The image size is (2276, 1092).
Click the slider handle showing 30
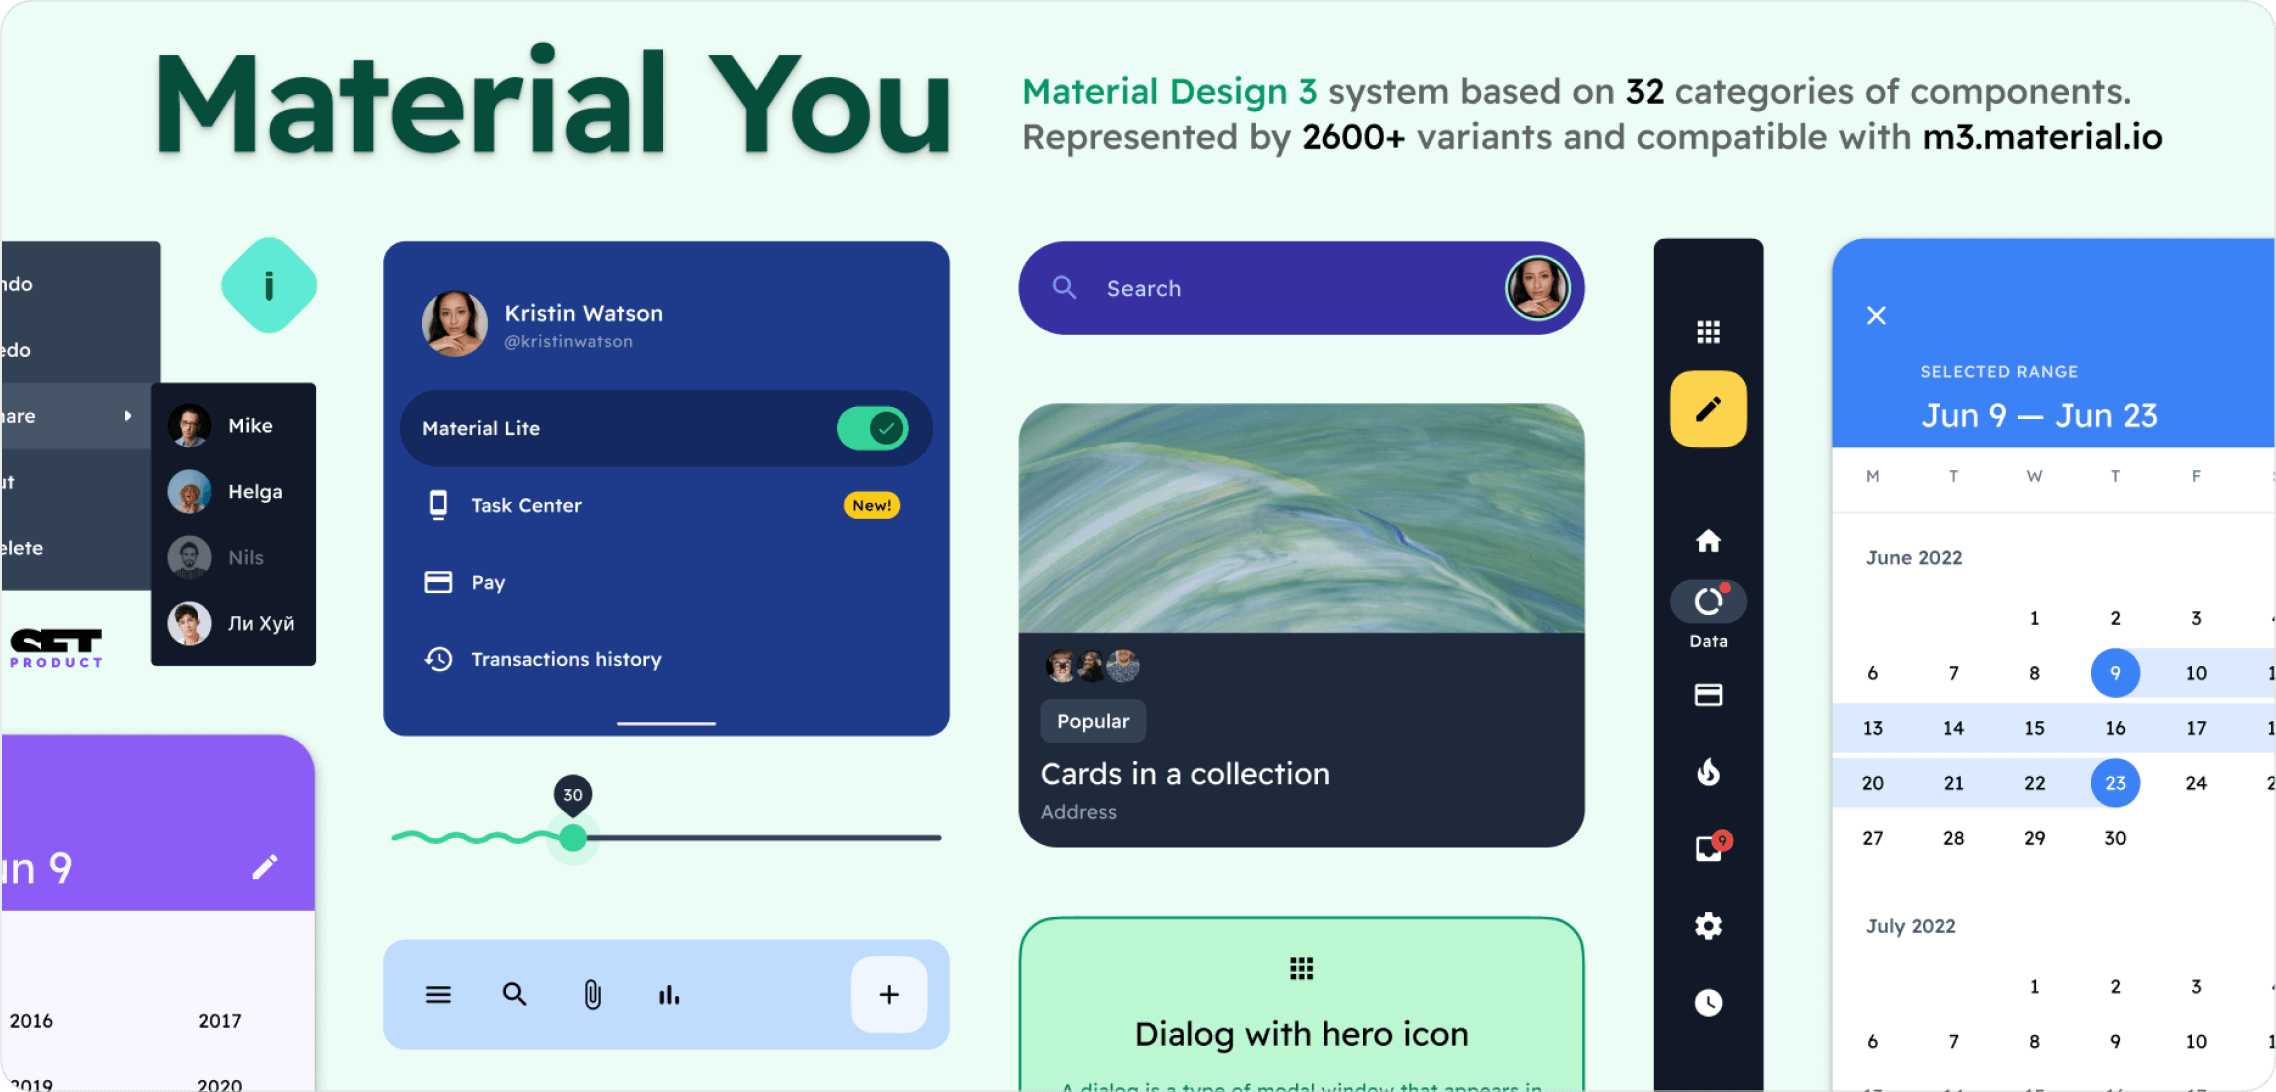[572, 838]
